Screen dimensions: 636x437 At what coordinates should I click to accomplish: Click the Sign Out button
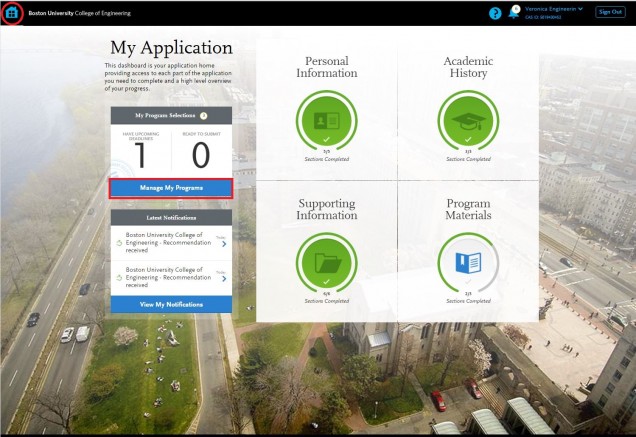610,12
